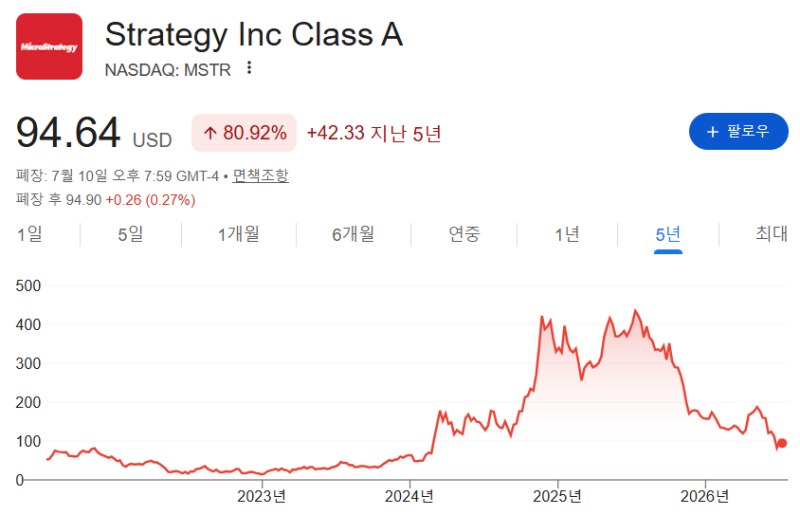Viewport: 800px width, 515px height.
Task: Click the 94.64 USD price value
Action: click(94, 134)
